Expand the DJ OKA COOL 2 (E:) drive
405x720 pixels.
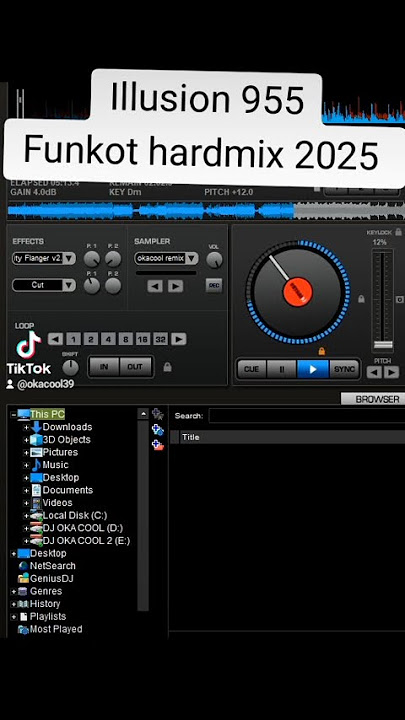[26, 541]
